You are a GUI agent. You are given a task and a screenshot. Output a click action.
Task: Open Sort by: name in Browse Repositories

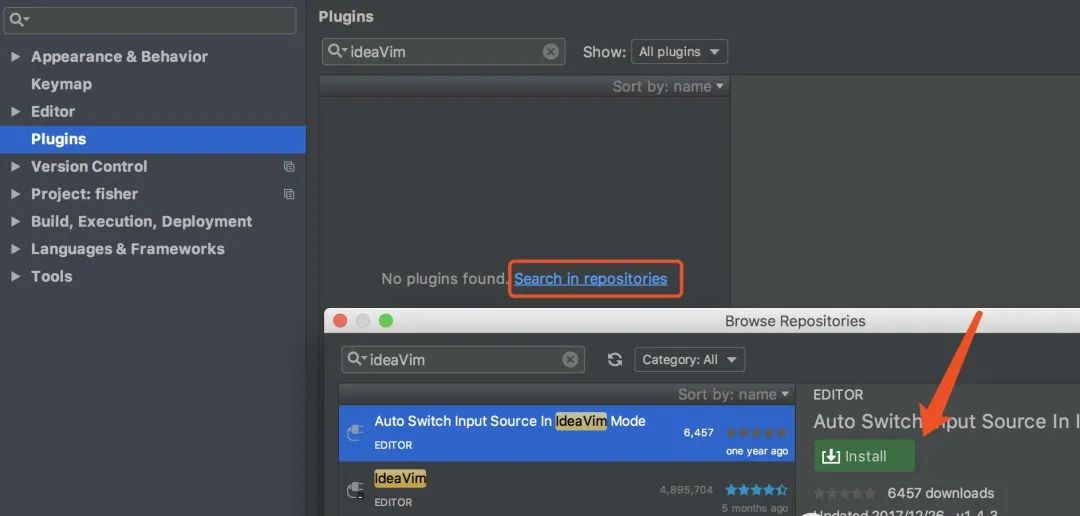point(734,394)
